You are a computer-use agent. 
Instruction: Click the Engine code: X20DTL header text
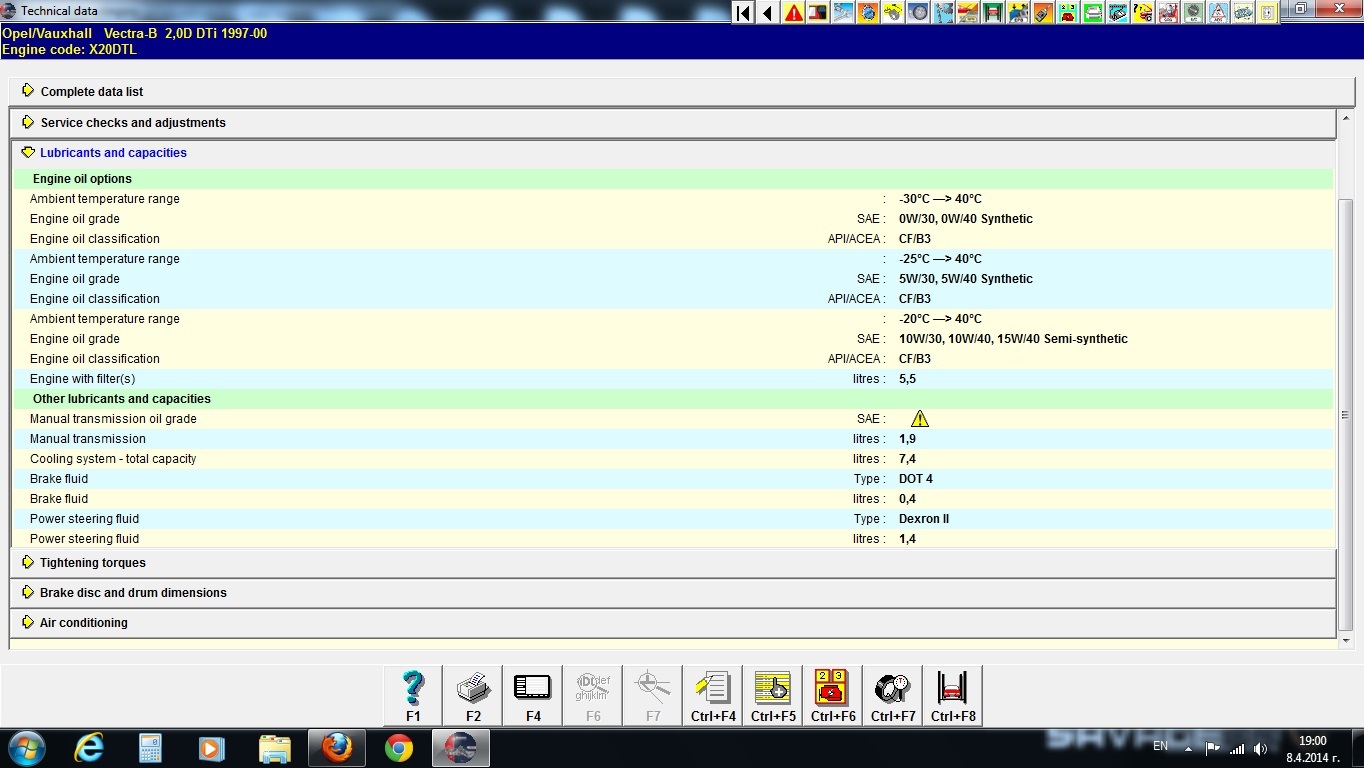pos(69,49)
